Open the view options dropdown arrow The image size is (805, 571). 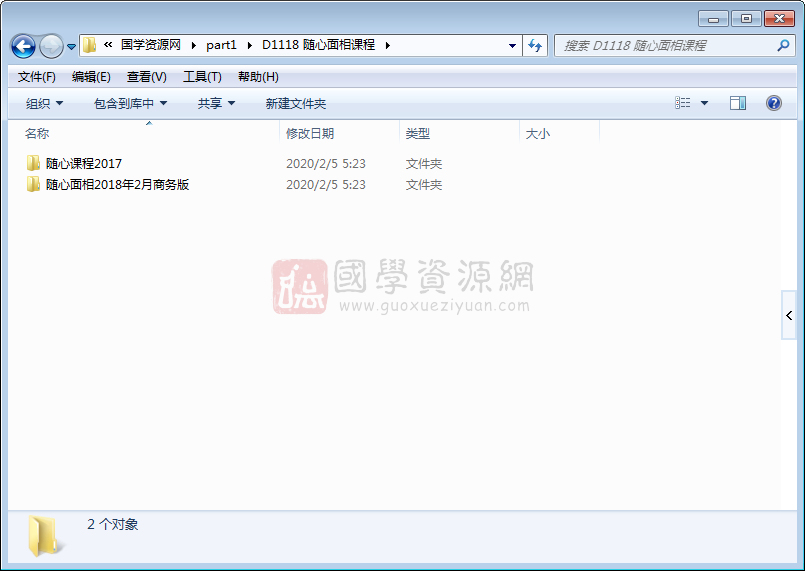pos(704,103)
